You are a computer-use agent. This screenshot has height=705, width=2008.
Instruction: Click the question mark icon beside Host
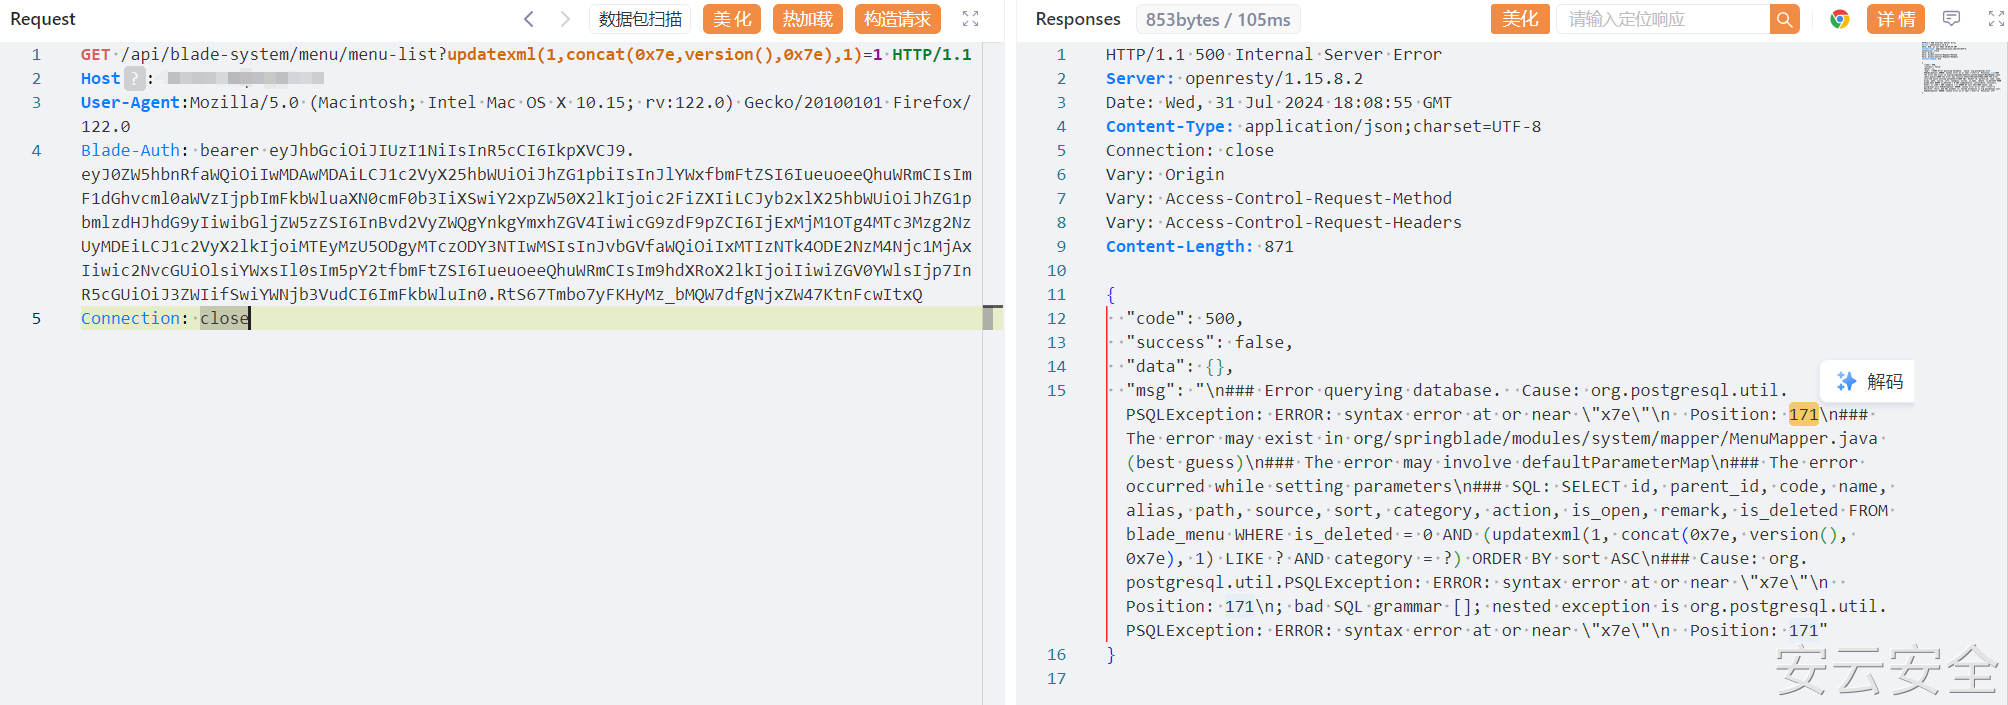point(135,78)
